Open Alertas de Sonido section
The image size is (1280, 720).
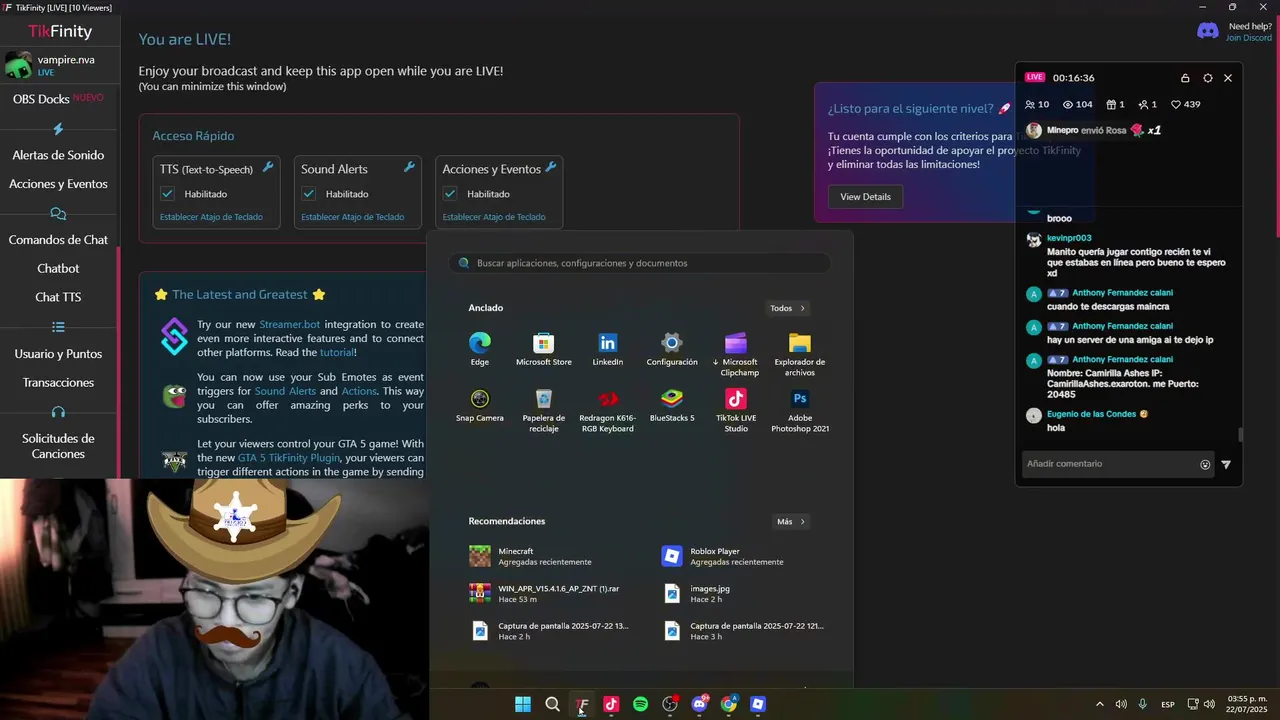(58, 155)
